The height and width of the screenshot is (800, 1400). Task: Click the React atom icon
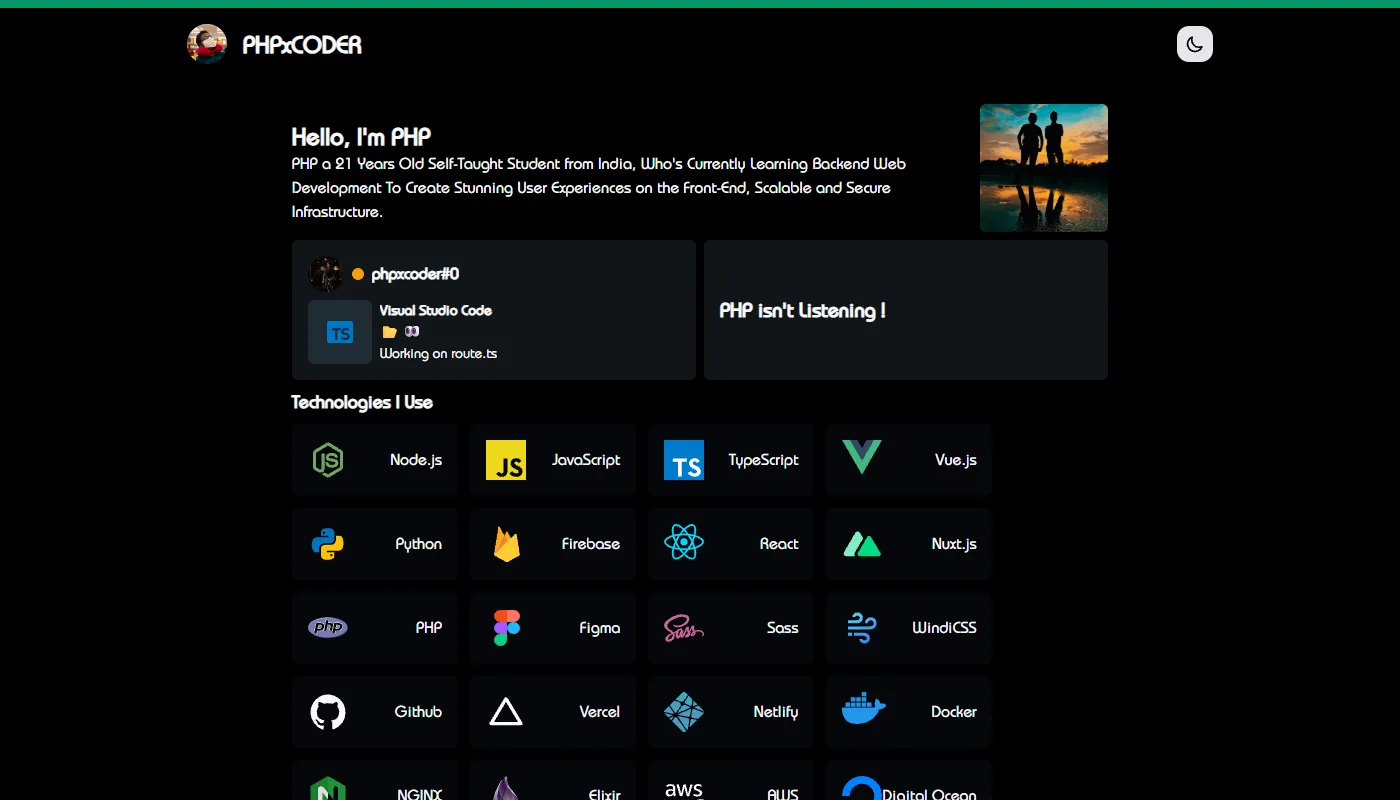pyautogui.click(x=684, y=543)
